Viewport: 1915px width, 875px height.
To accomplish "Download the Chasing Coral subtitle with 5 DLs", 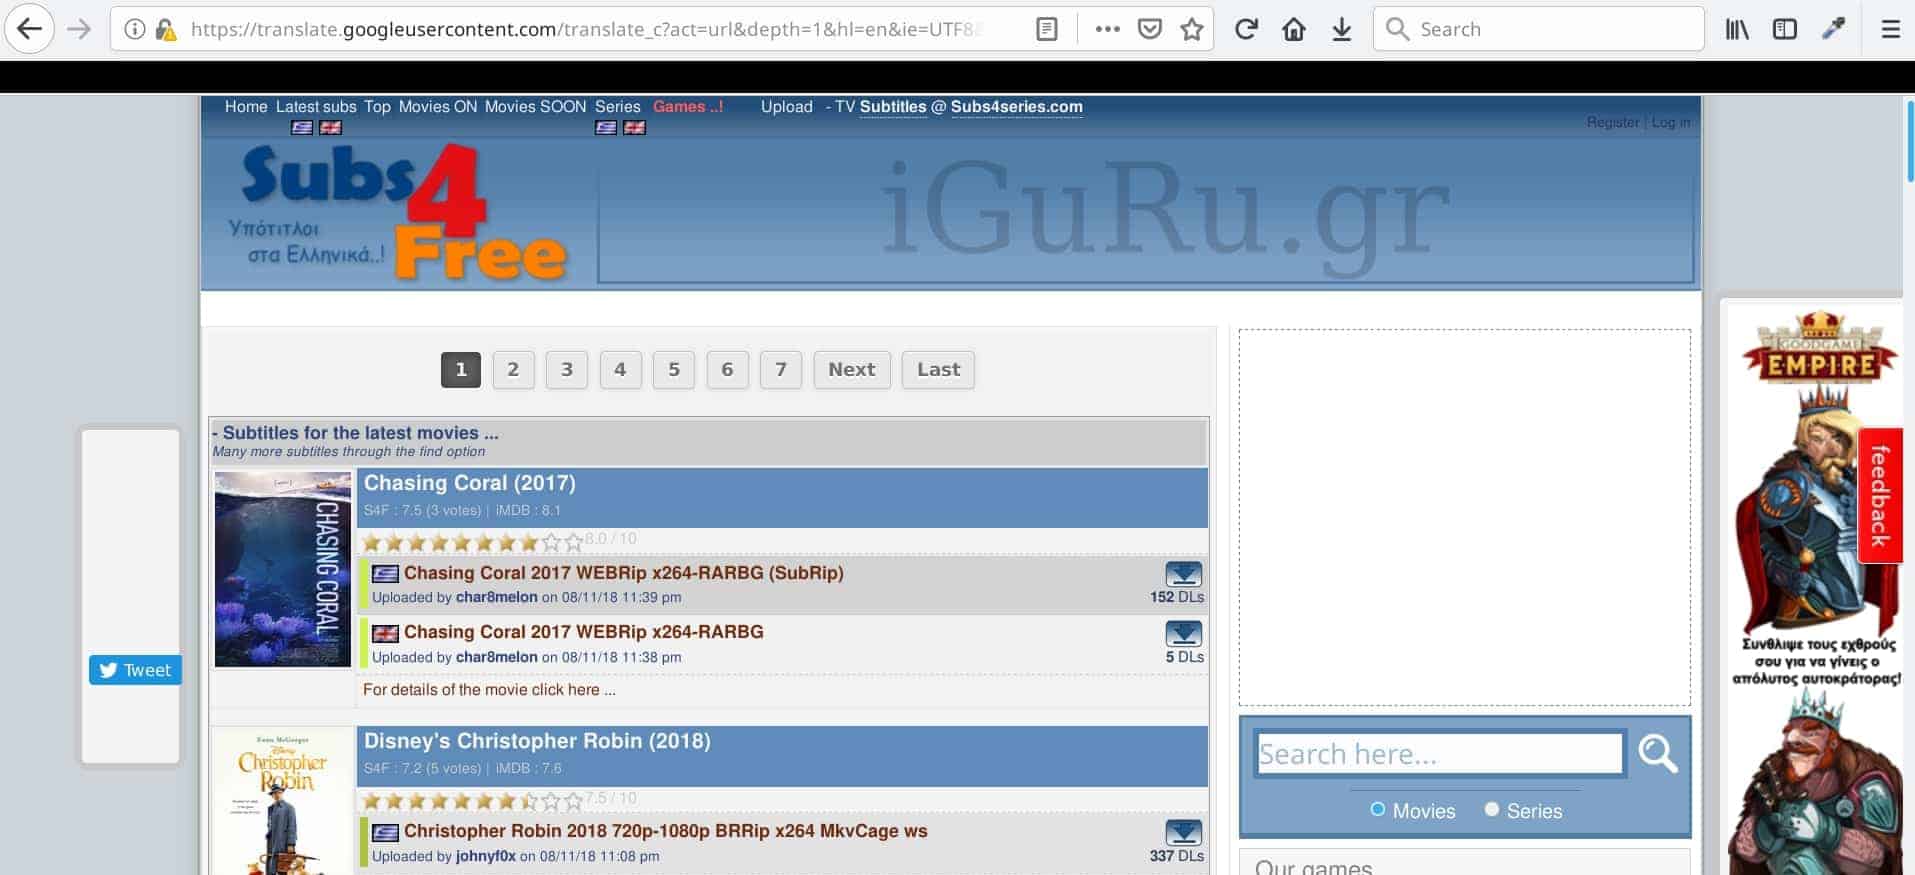I will [x=1183, y=634].
